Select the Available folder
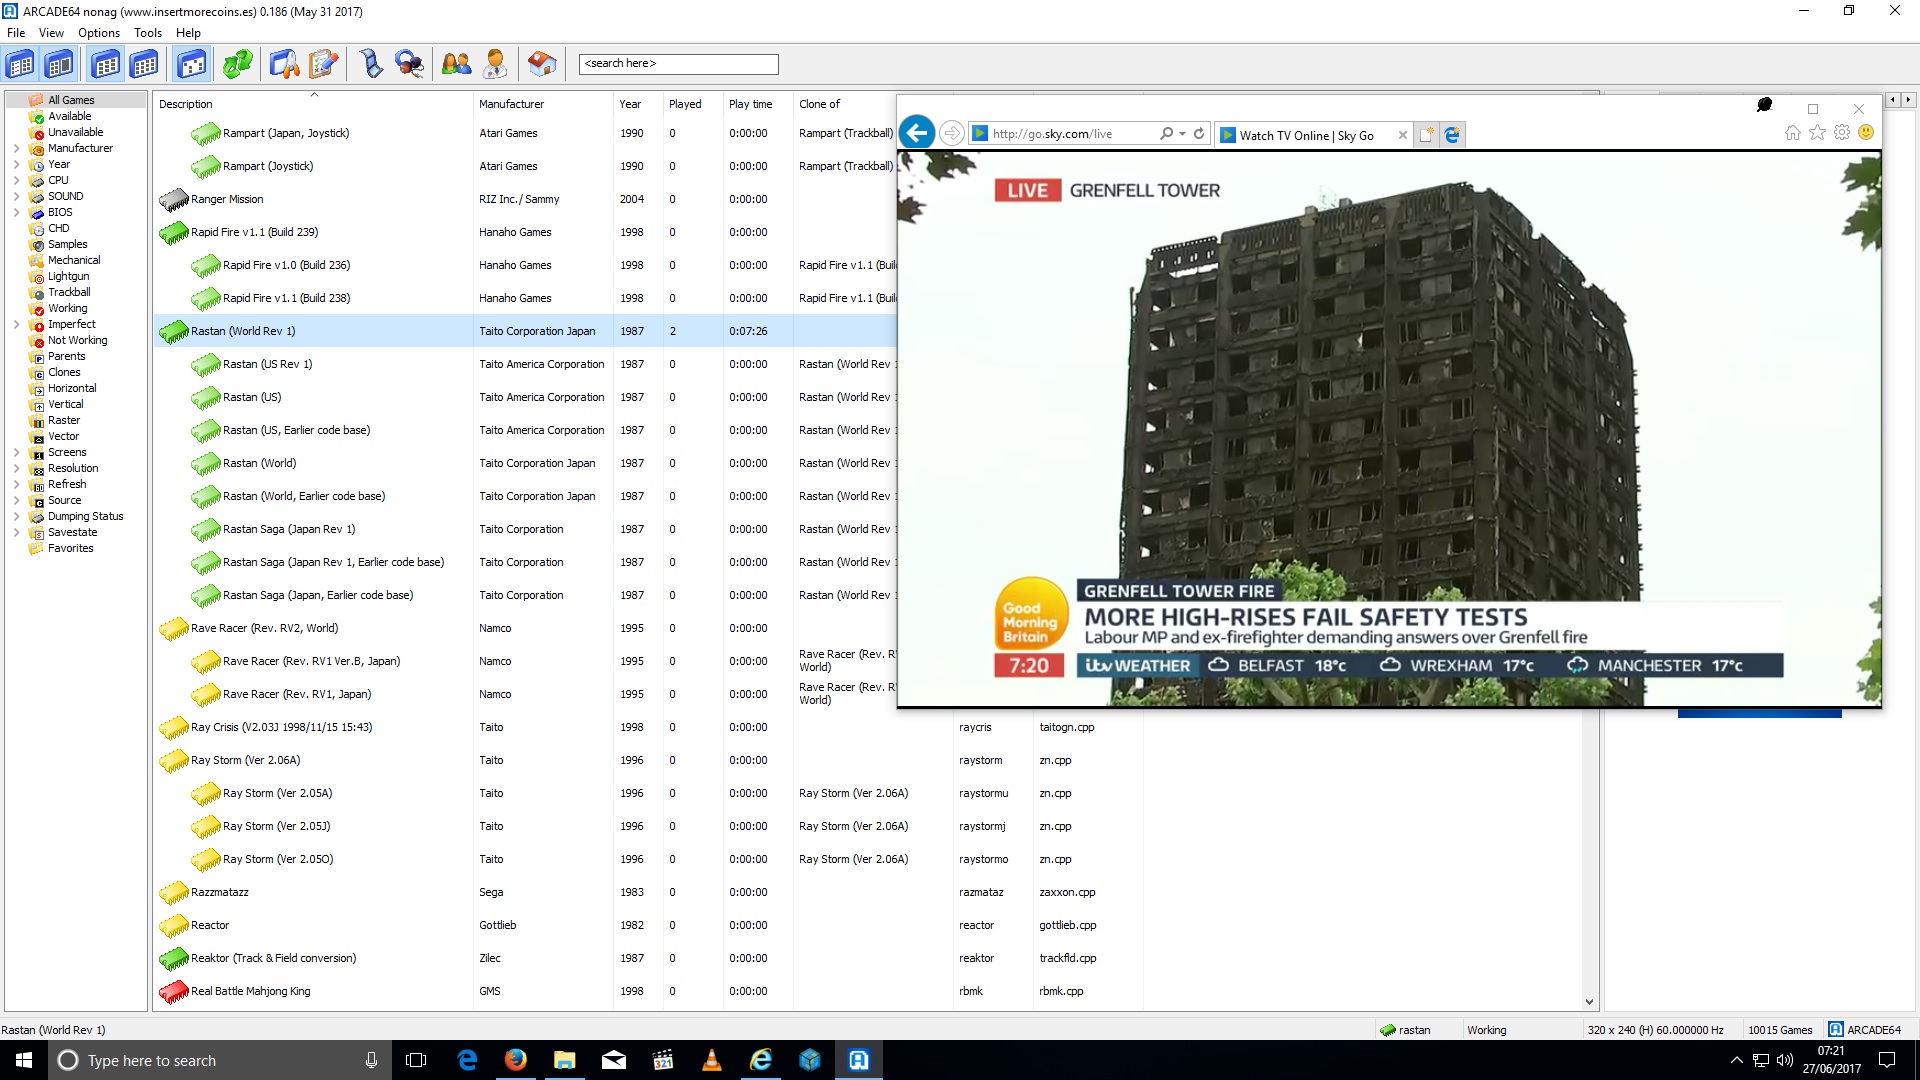The width and height of the screenshot is (1920, 1080). (69, 116)
